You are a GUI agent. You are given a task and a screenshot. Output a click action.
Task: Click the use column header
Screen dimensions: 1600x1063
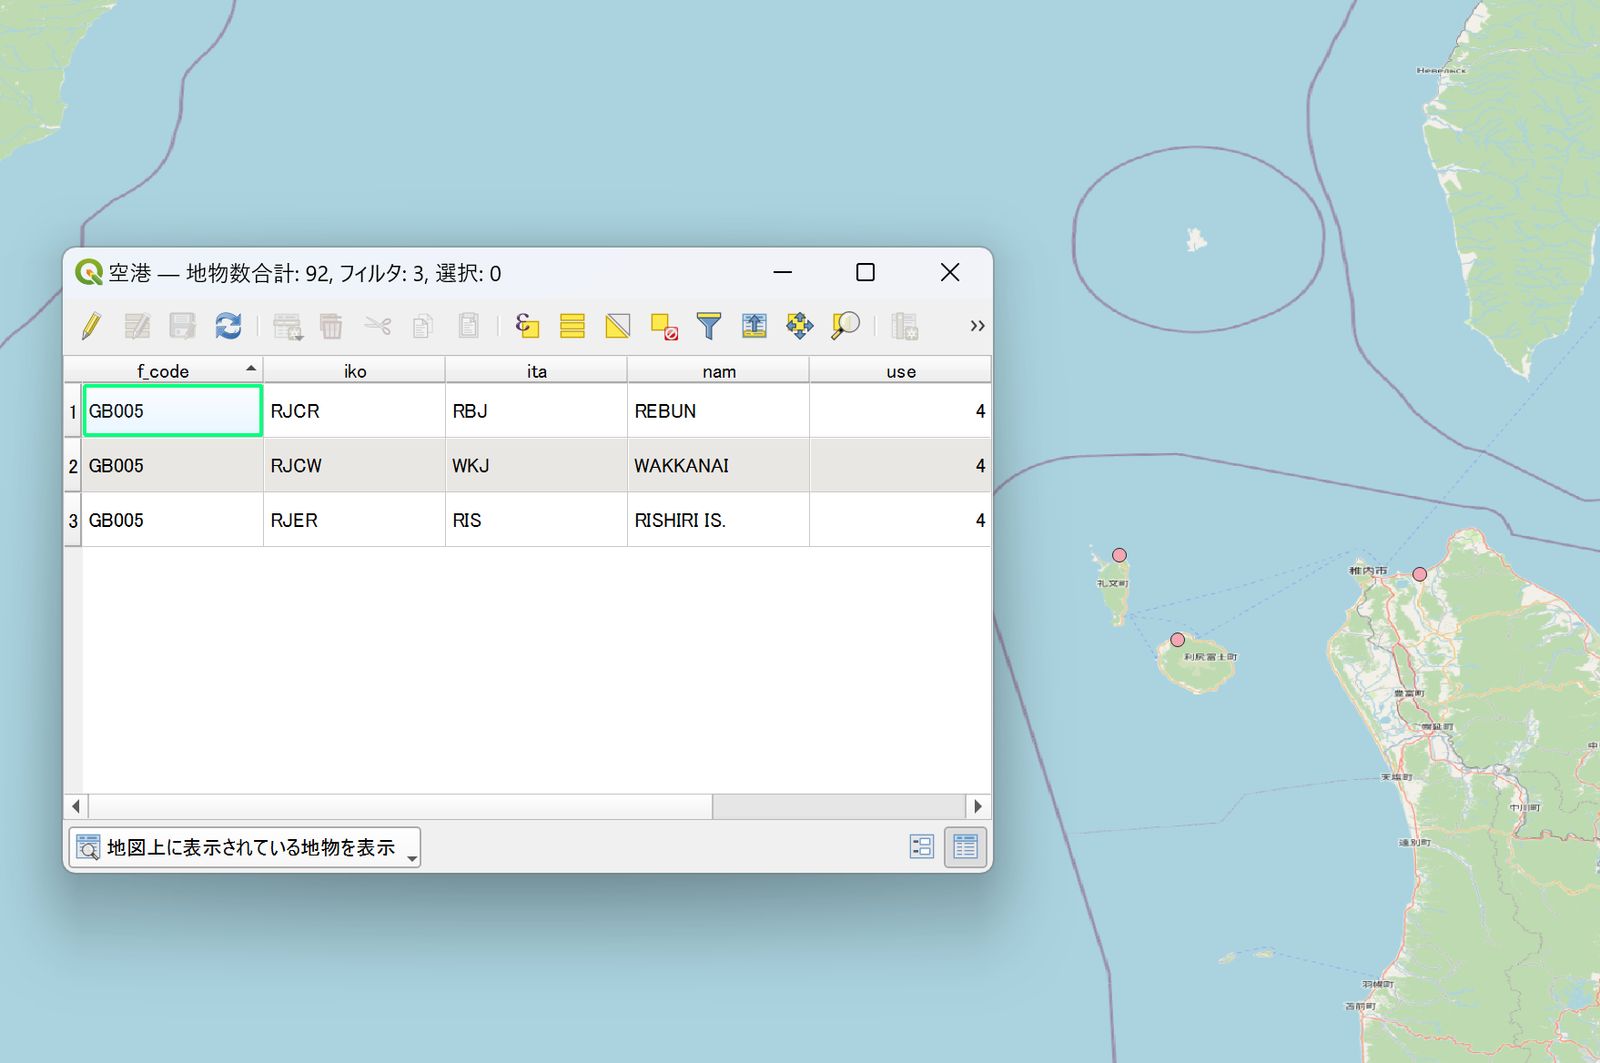coord(901,371)
